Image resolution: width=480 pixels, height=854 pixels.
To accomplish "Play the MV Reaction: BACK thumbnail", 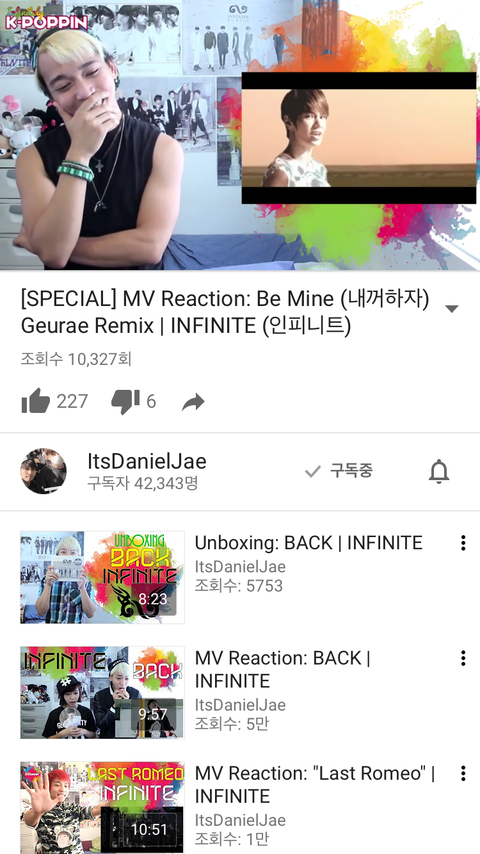I will (x=102, y=693).
